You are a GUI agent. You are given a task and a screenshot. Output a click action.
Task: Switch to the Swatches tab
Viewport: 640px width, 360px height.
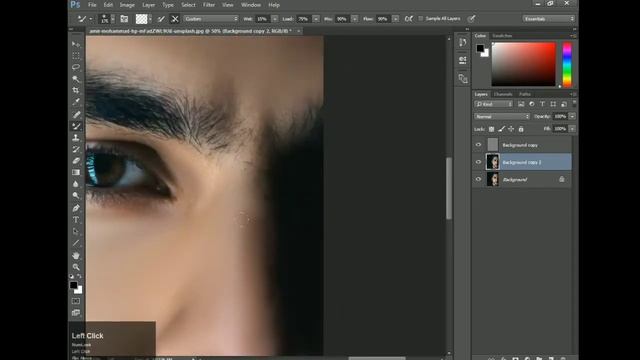point(502,36)
